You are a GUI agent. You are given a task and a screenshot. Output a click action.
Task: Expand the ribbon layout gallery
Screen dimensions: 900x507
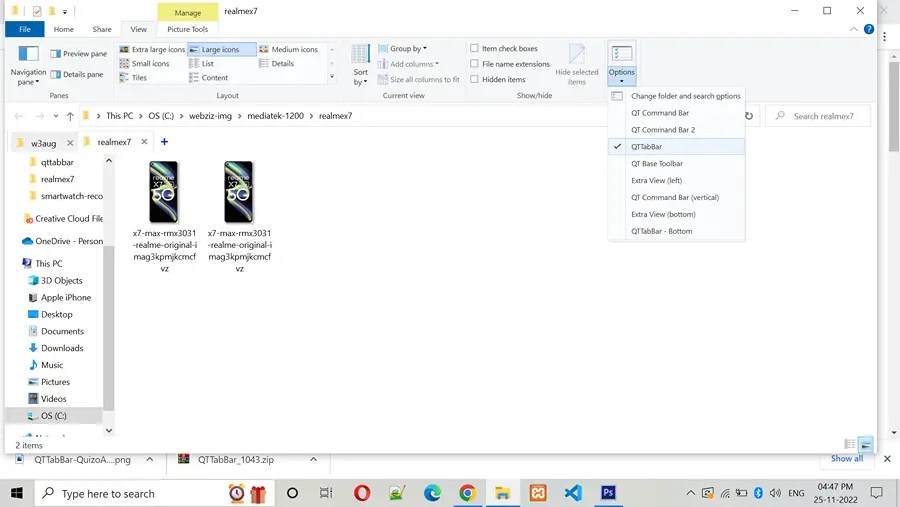click(x=332, y=76)
